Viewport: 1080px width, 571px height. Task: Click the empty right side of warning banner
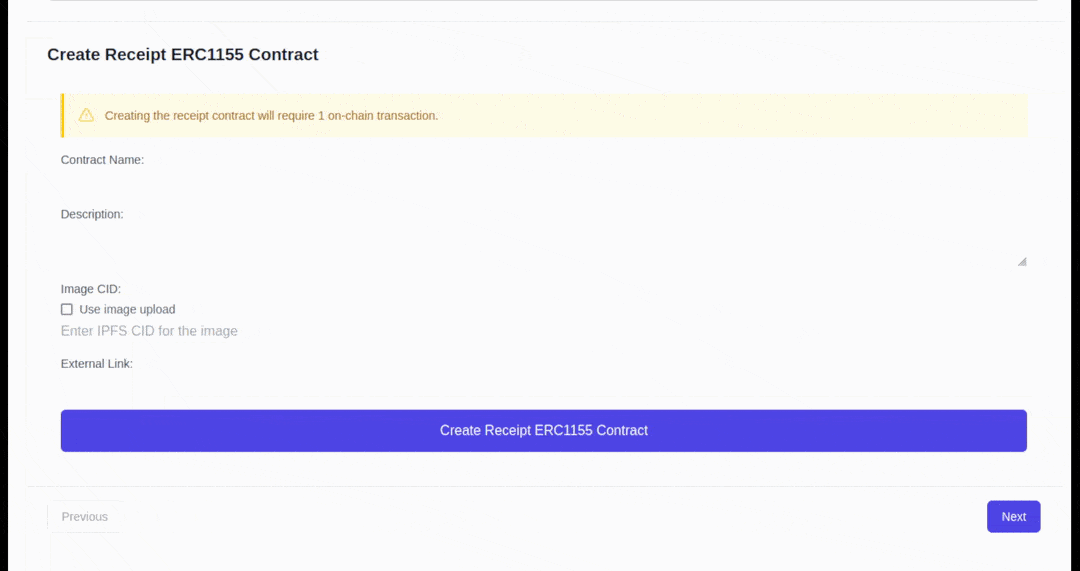(800, 115)
